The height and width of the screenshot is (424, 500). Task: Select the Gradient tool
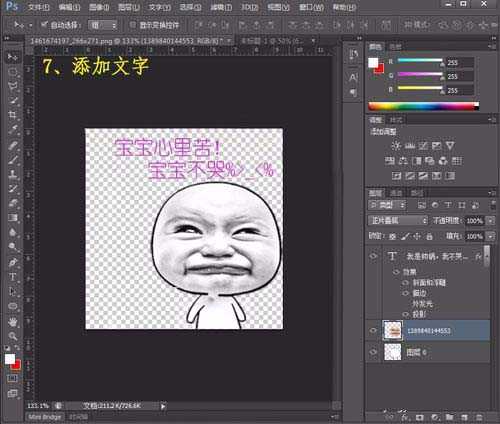(13, 218)
